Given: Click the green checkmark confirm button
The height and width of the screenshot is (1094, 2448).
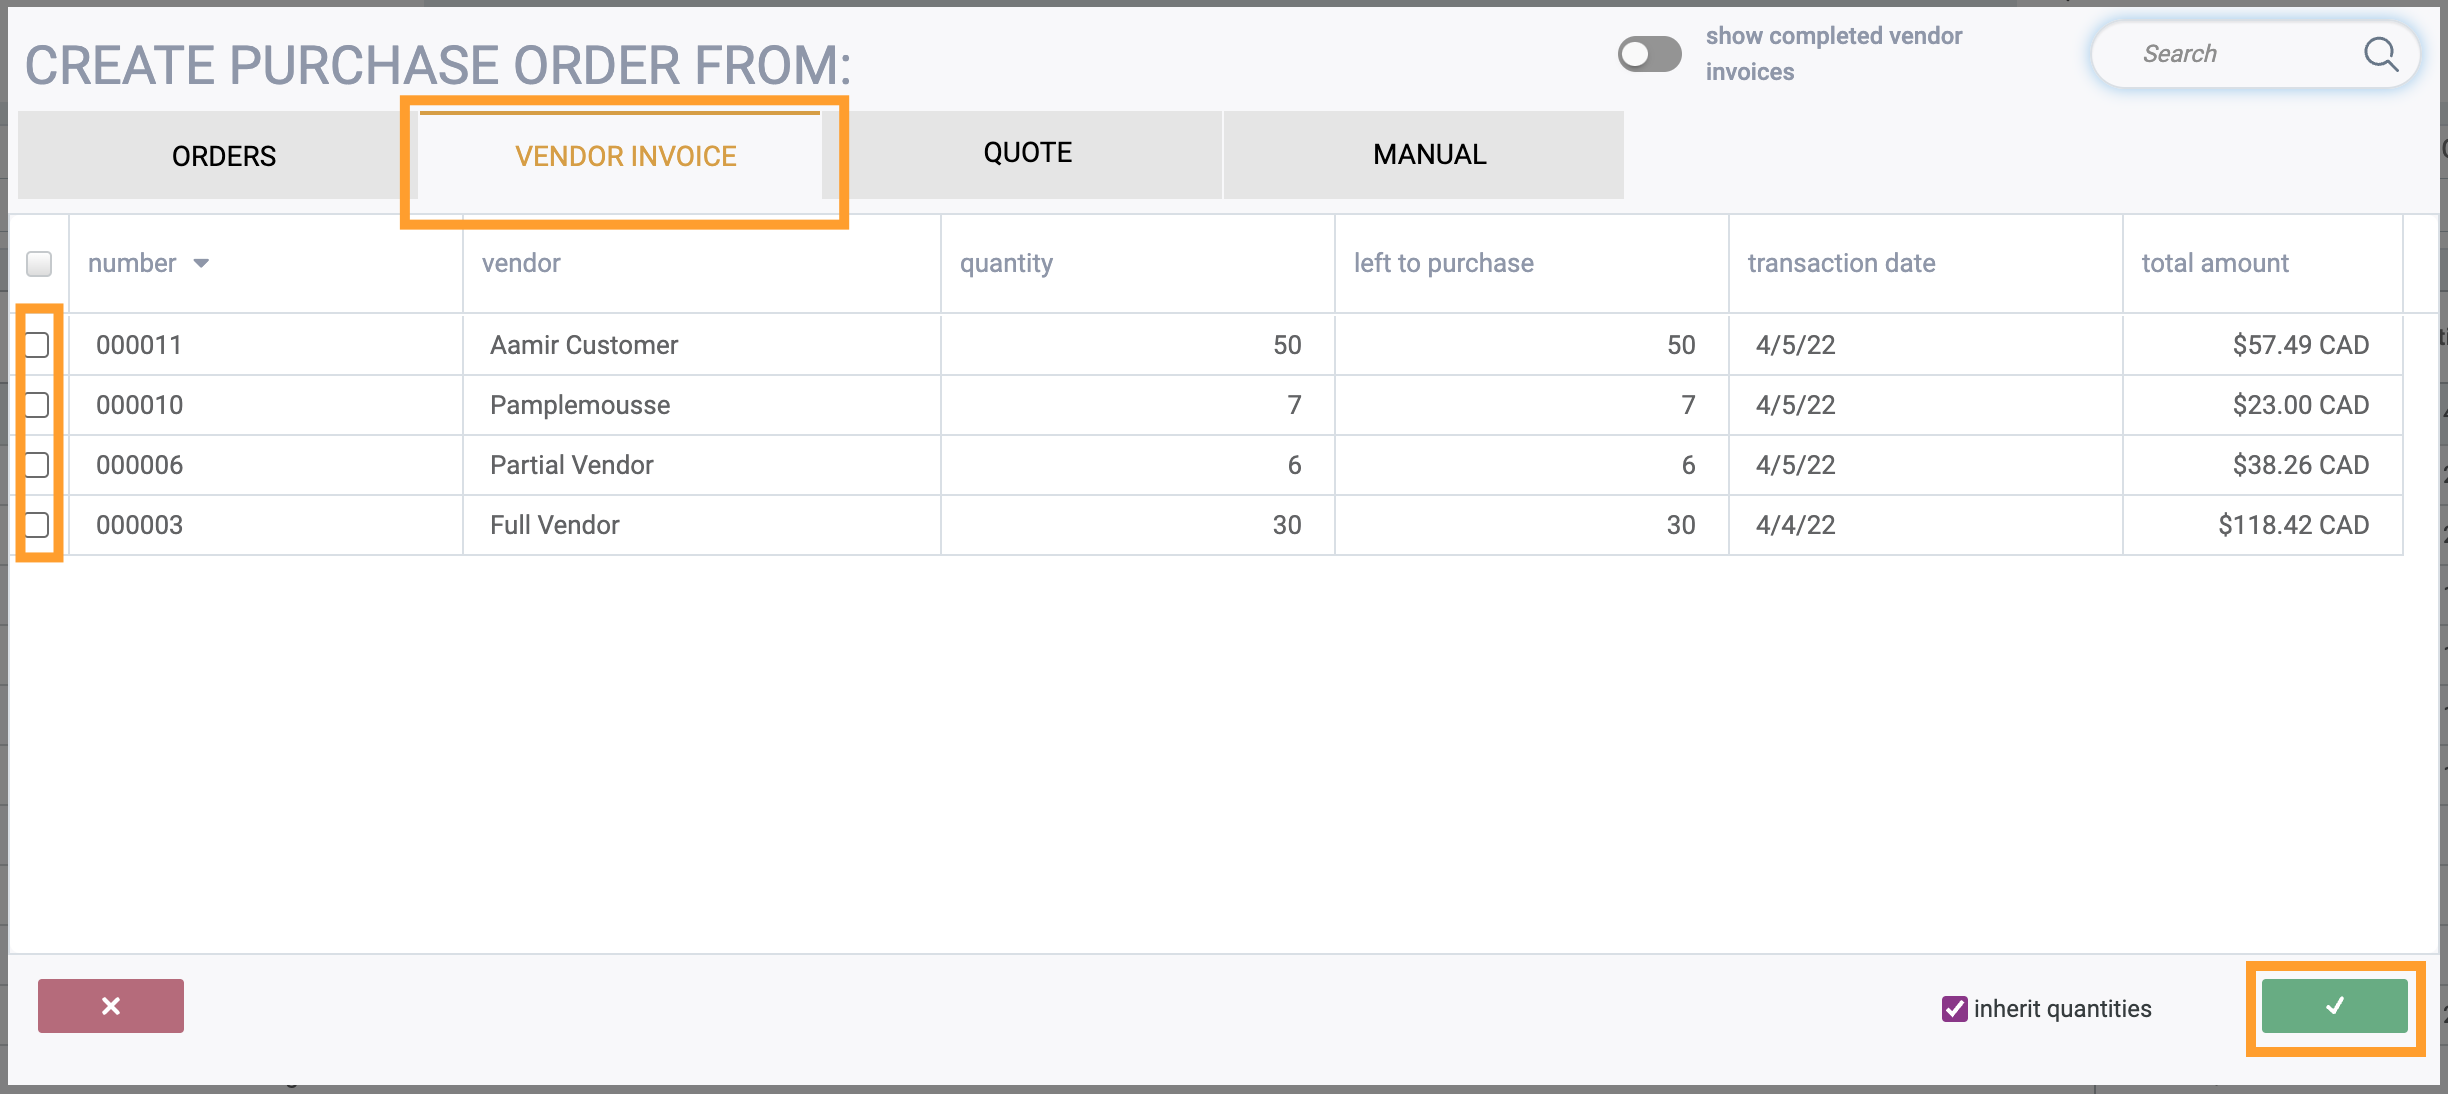Looking at the screenshot, I should (2334, 1006).
